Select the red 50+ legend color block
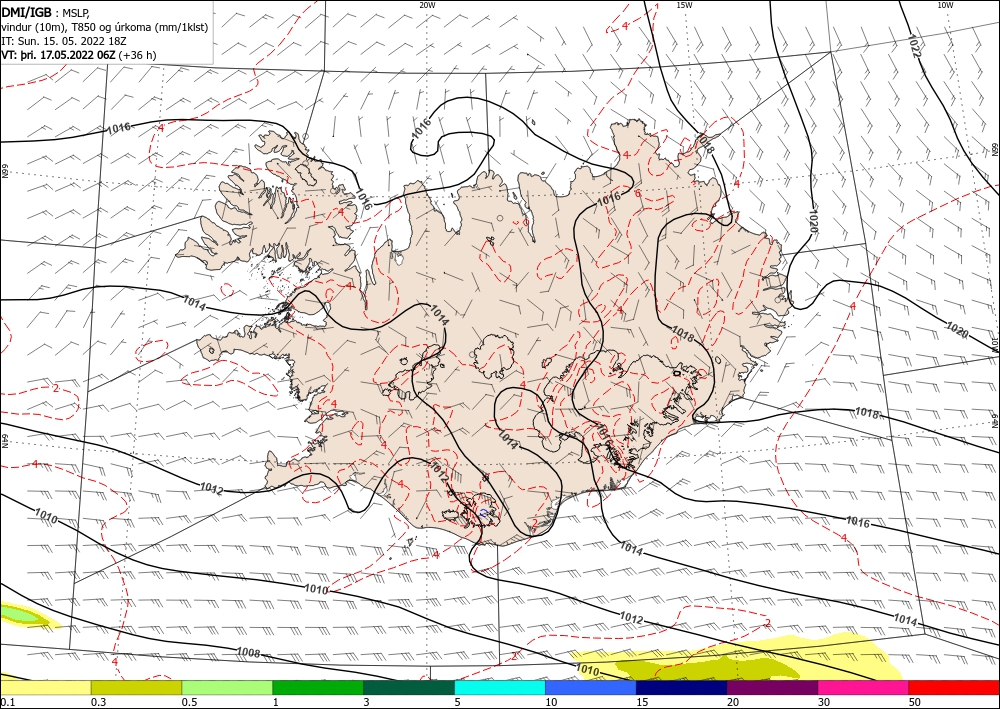The image size is (1000, 709). [954, 687]
